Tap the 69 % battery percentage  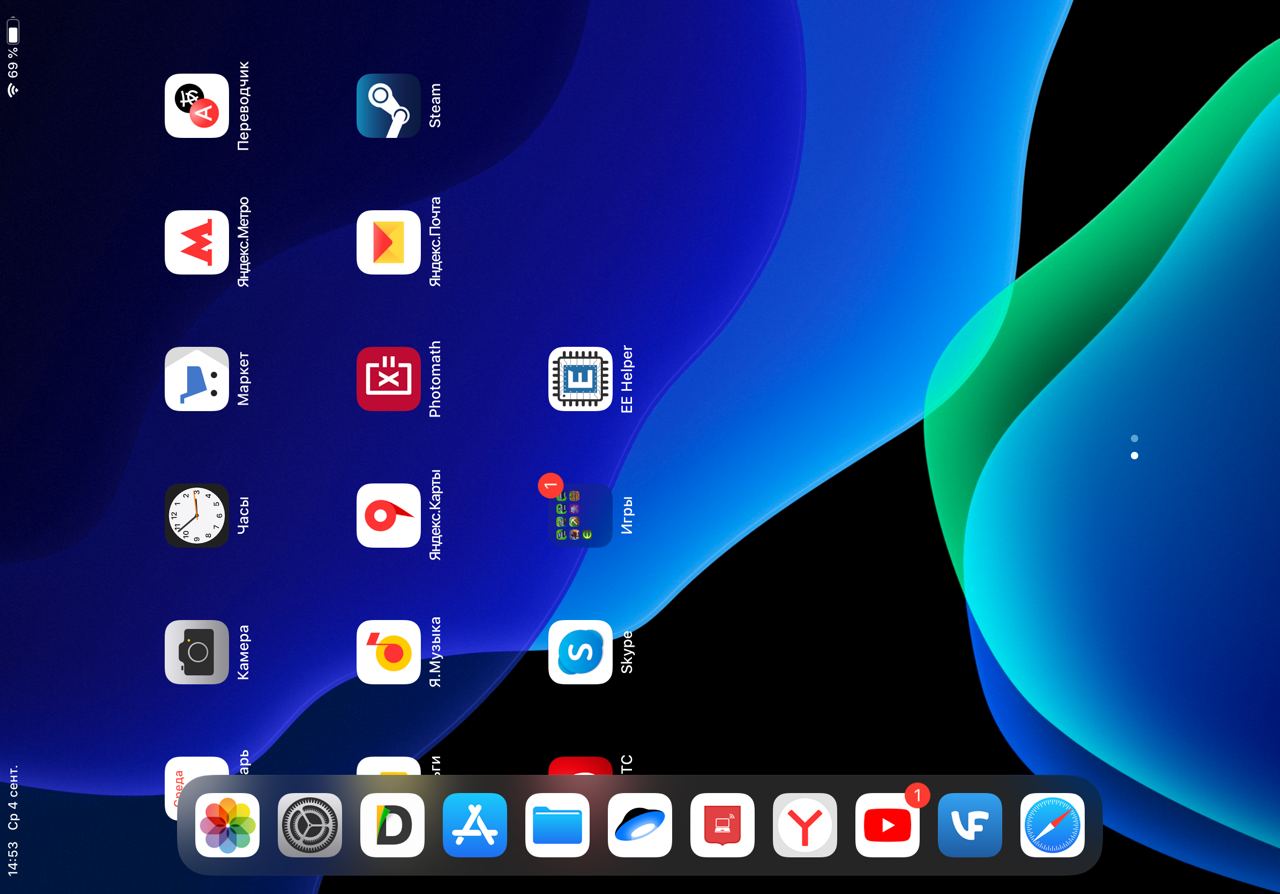pyautogui.click(x=13, y=62)
